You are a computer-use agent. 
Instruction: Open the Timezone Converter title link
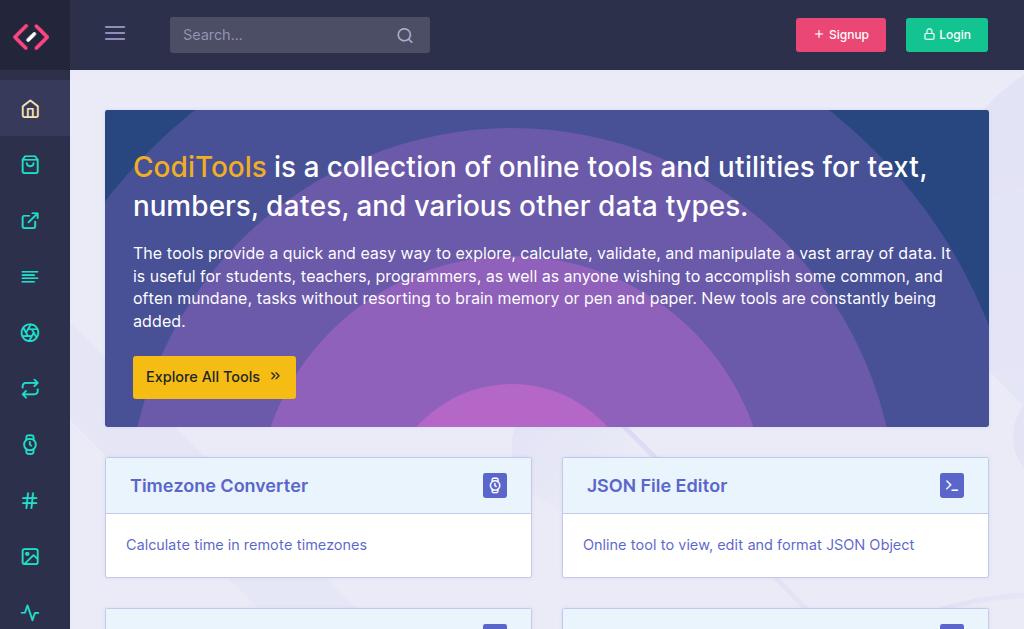(219, 485)
